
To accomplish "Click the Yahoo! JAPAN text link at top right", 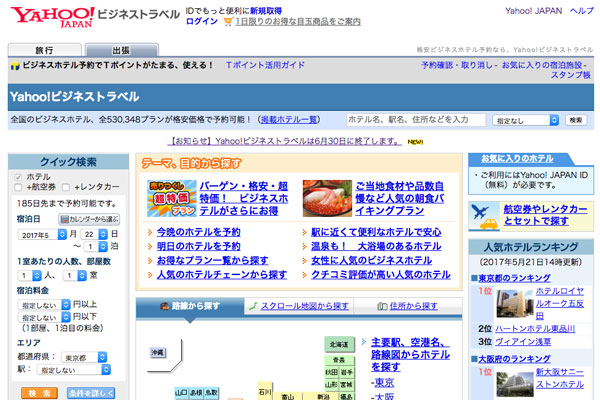I will coord(533,11).
